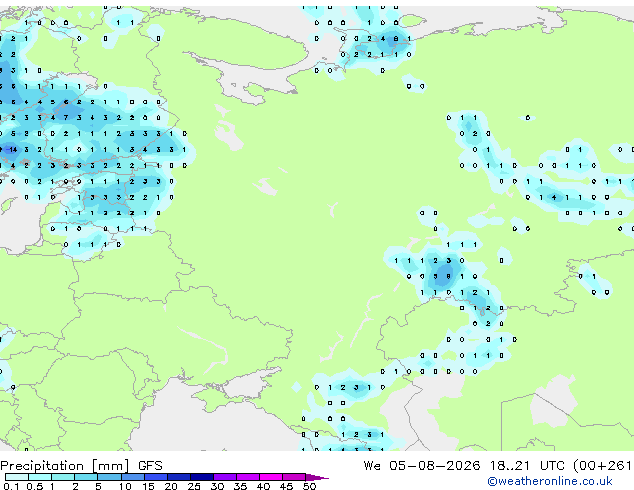Image resolution: width=634 pixels, height=490 pixels.
Task: Click the "[mm]" unit label
Action: coord(110,466)
